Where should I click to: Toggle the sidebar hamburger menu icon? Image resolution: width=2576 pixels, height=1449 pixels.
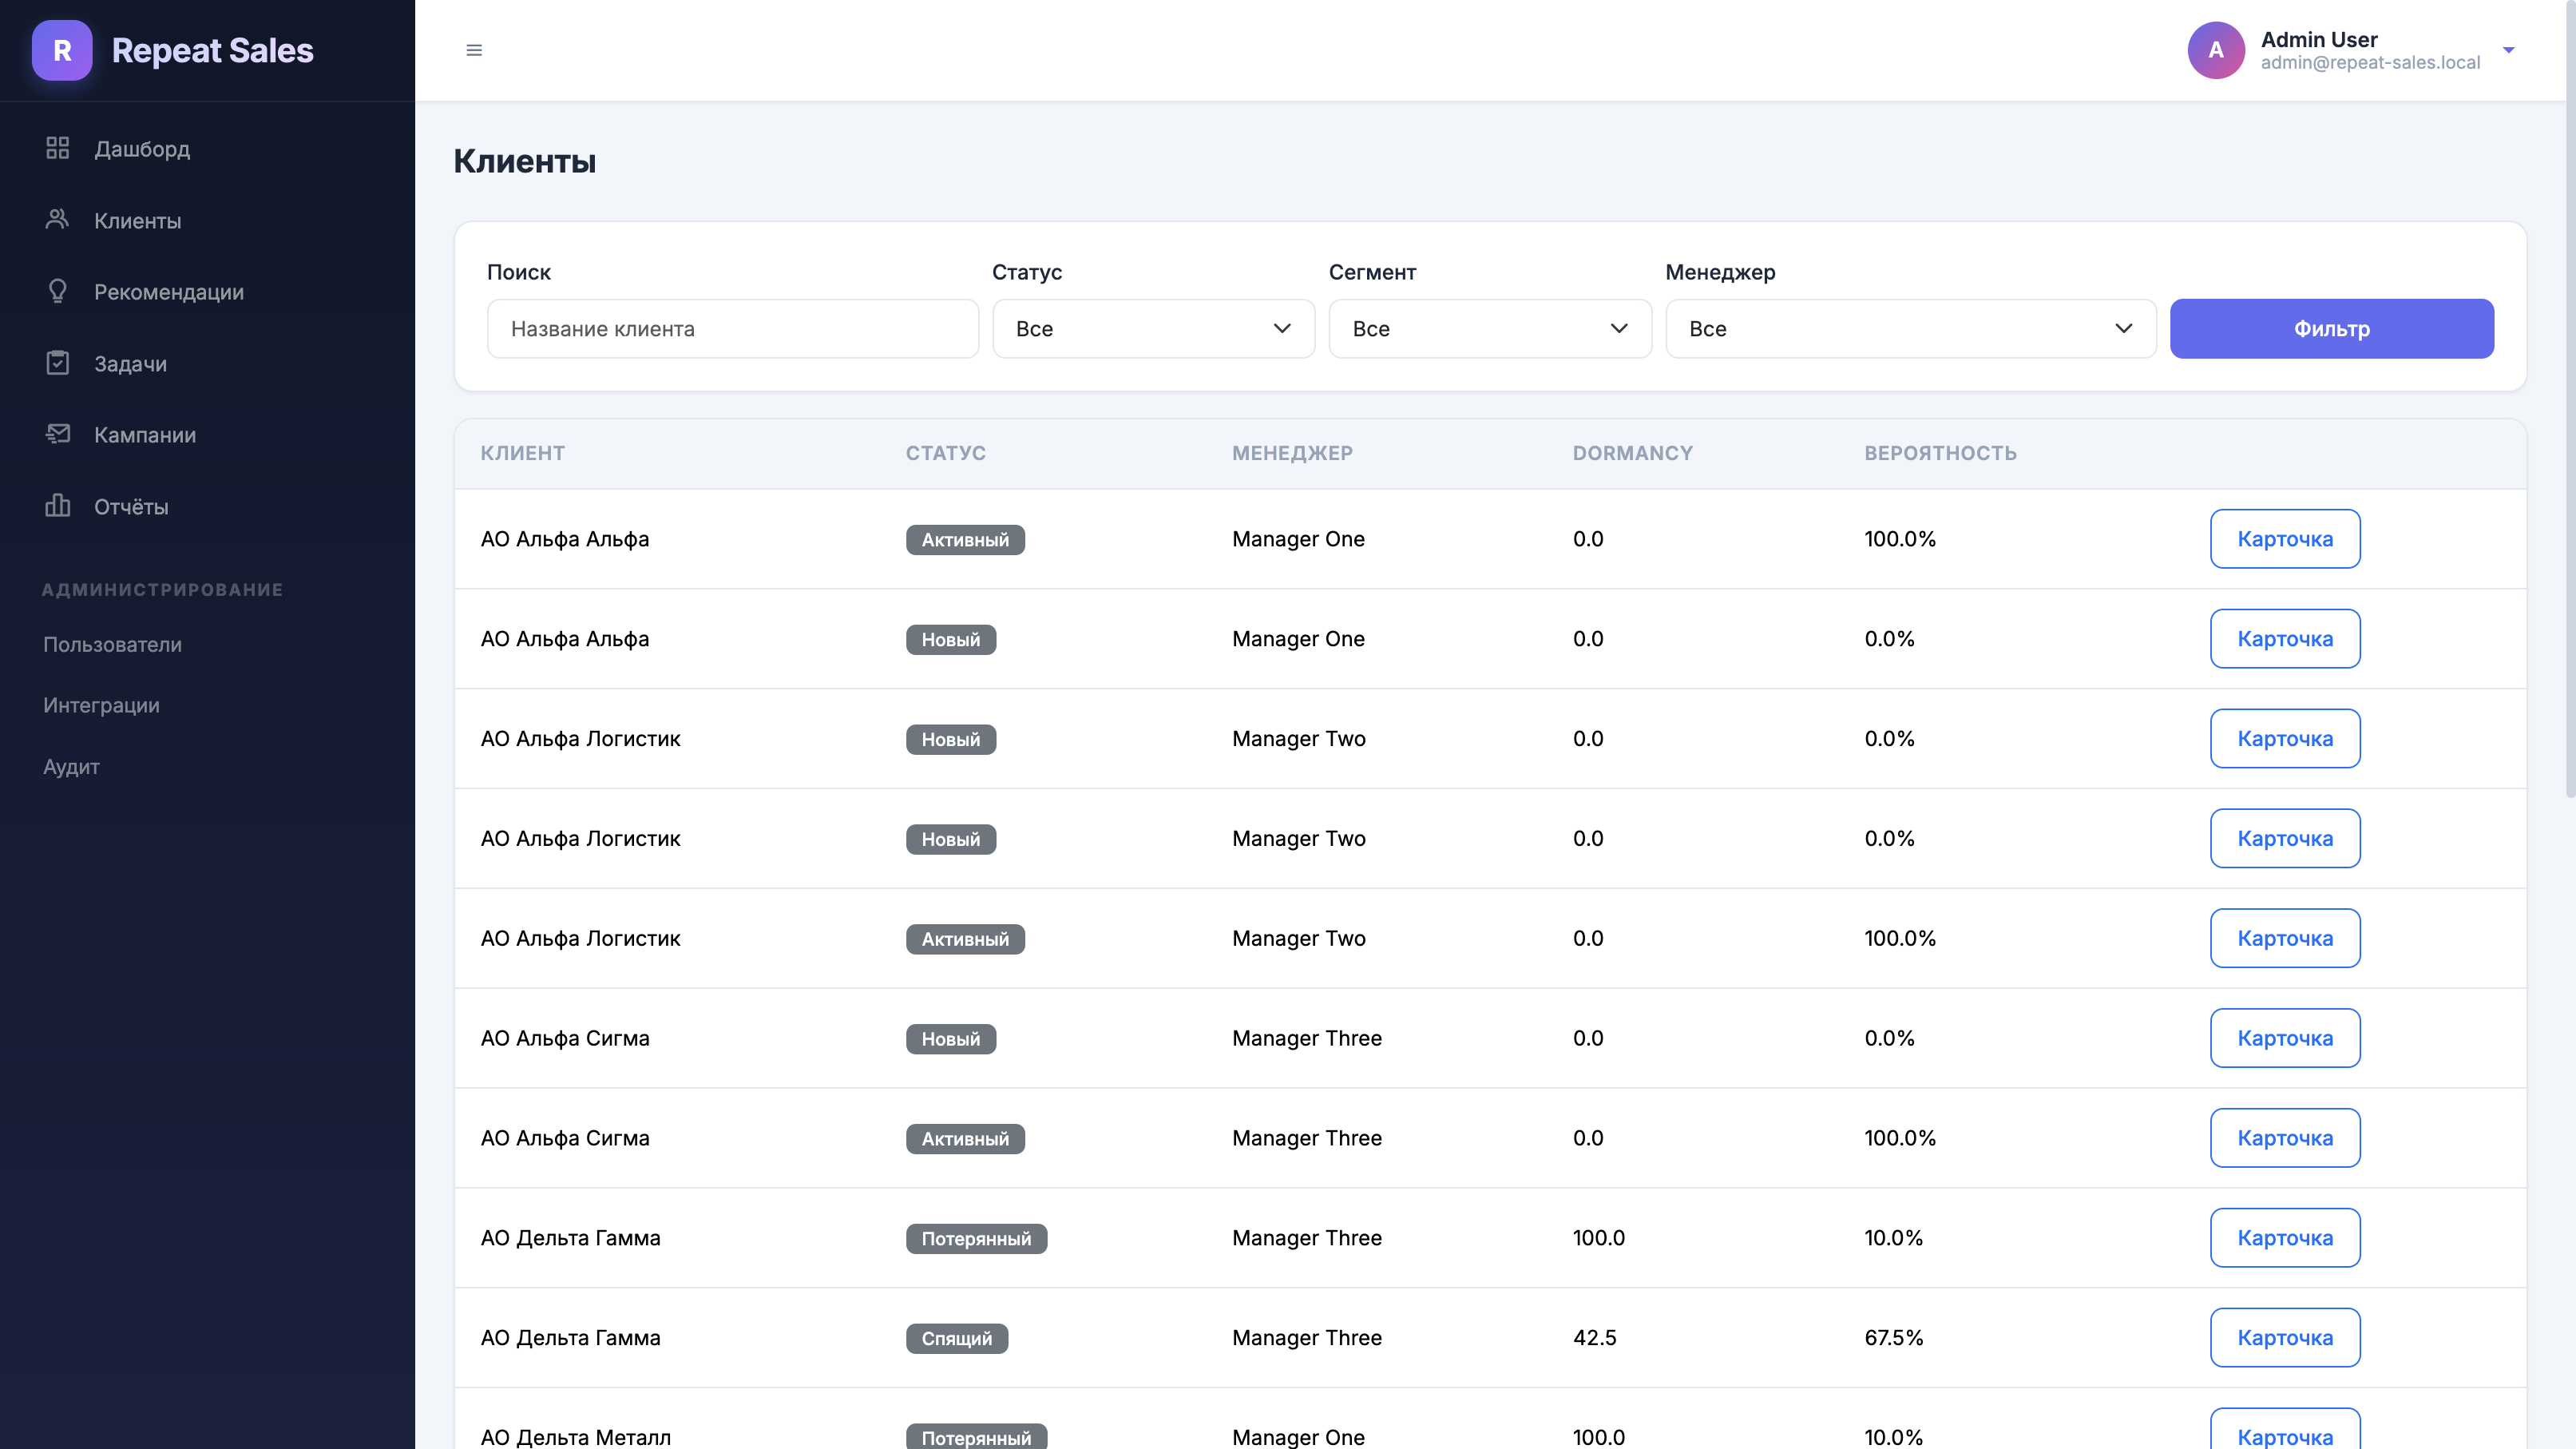pyautogui.click(x=474, y=50)
